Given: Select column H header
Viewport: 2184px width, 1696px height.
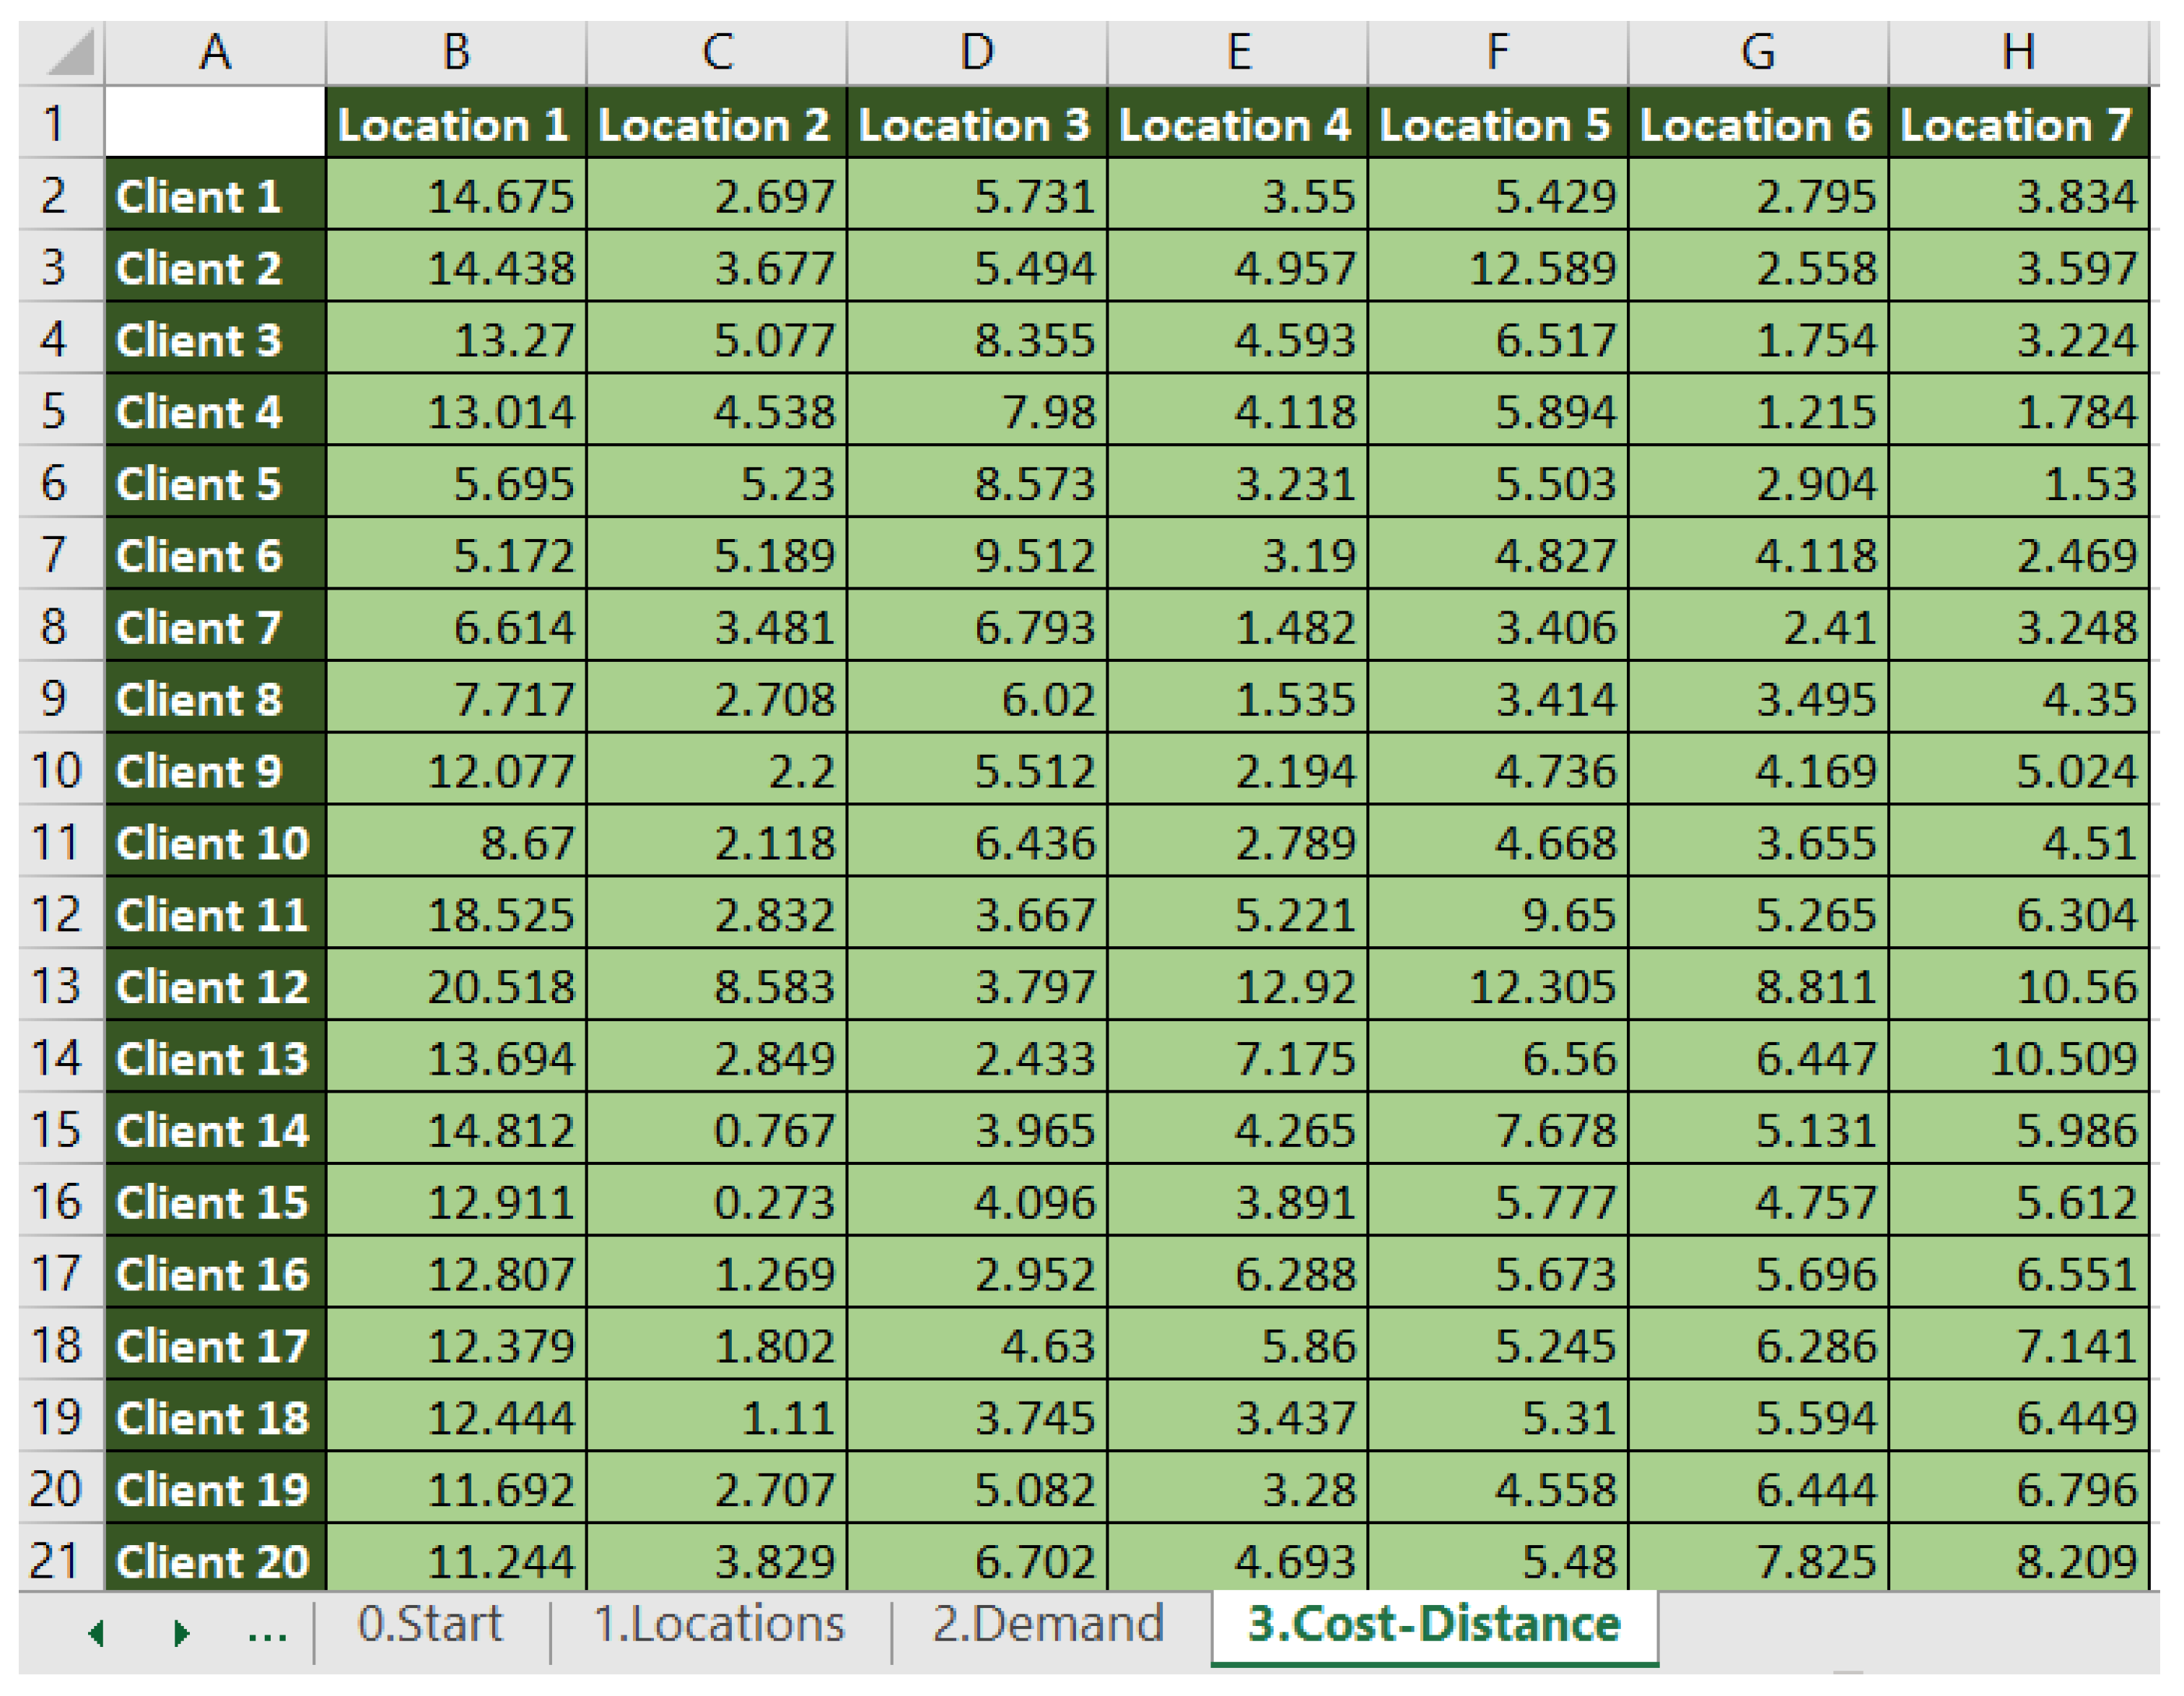Looking at the screenshot, I should (2018, 52).
